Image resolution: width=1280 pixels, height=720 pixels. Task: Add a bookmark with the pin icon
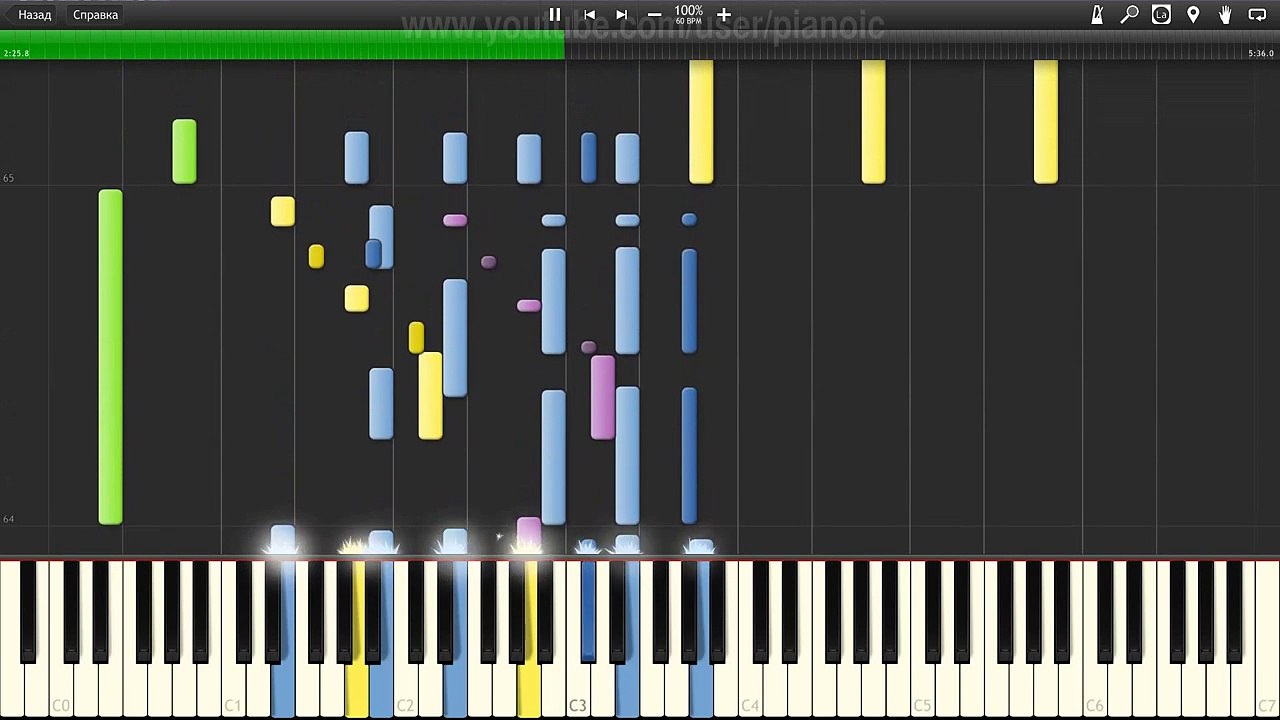tap(1193, 15)
